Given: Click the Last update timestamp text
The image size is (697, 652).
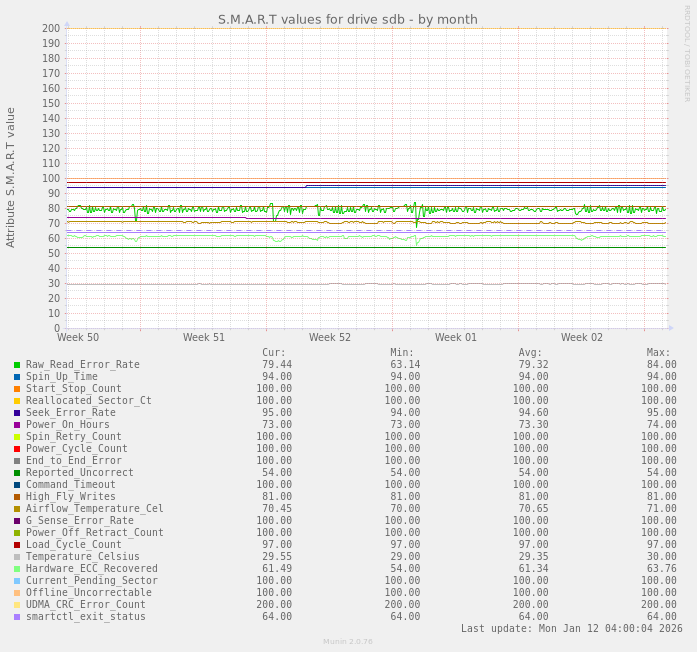Looking at the screenshot, I should (572, 628).
